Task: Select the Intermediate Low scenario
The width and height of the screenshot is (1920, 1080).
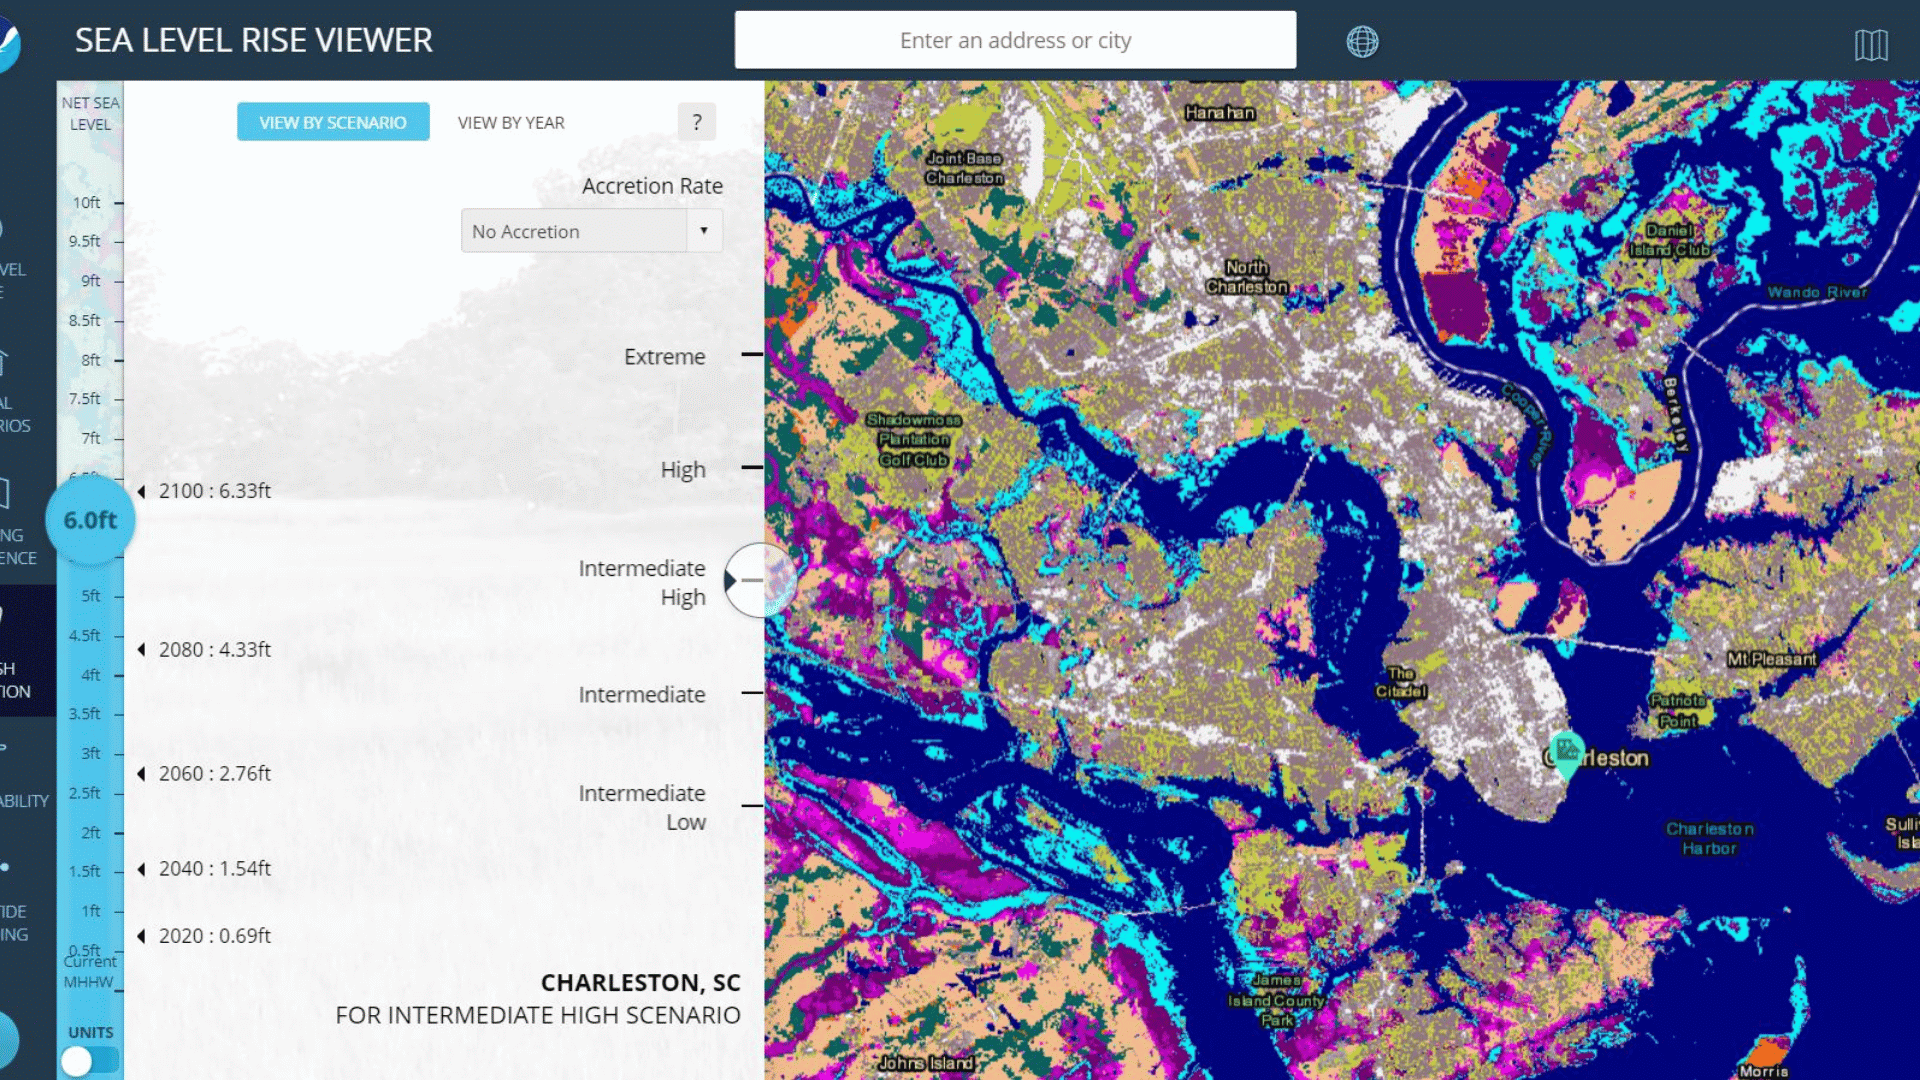Action: (x=642, y=808)
